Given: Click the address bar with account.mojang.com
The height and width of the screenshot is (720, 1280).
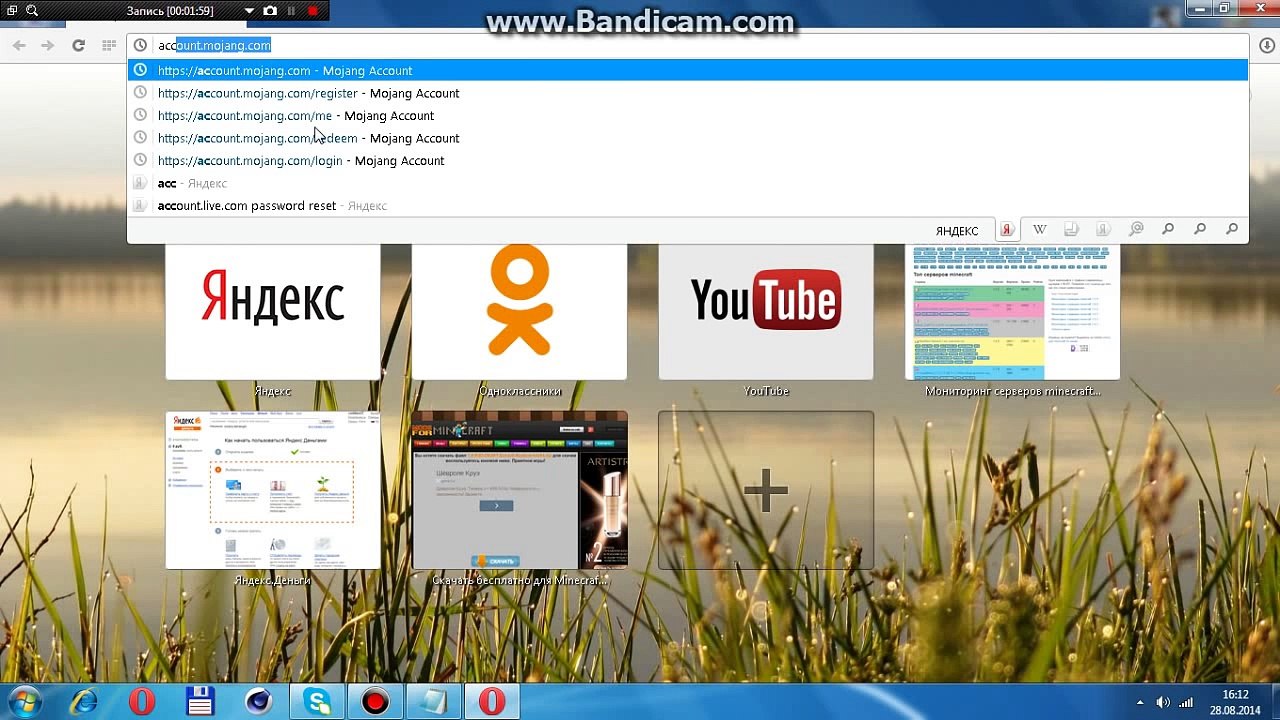Looking at the screenshot, I should coord(688,45).
